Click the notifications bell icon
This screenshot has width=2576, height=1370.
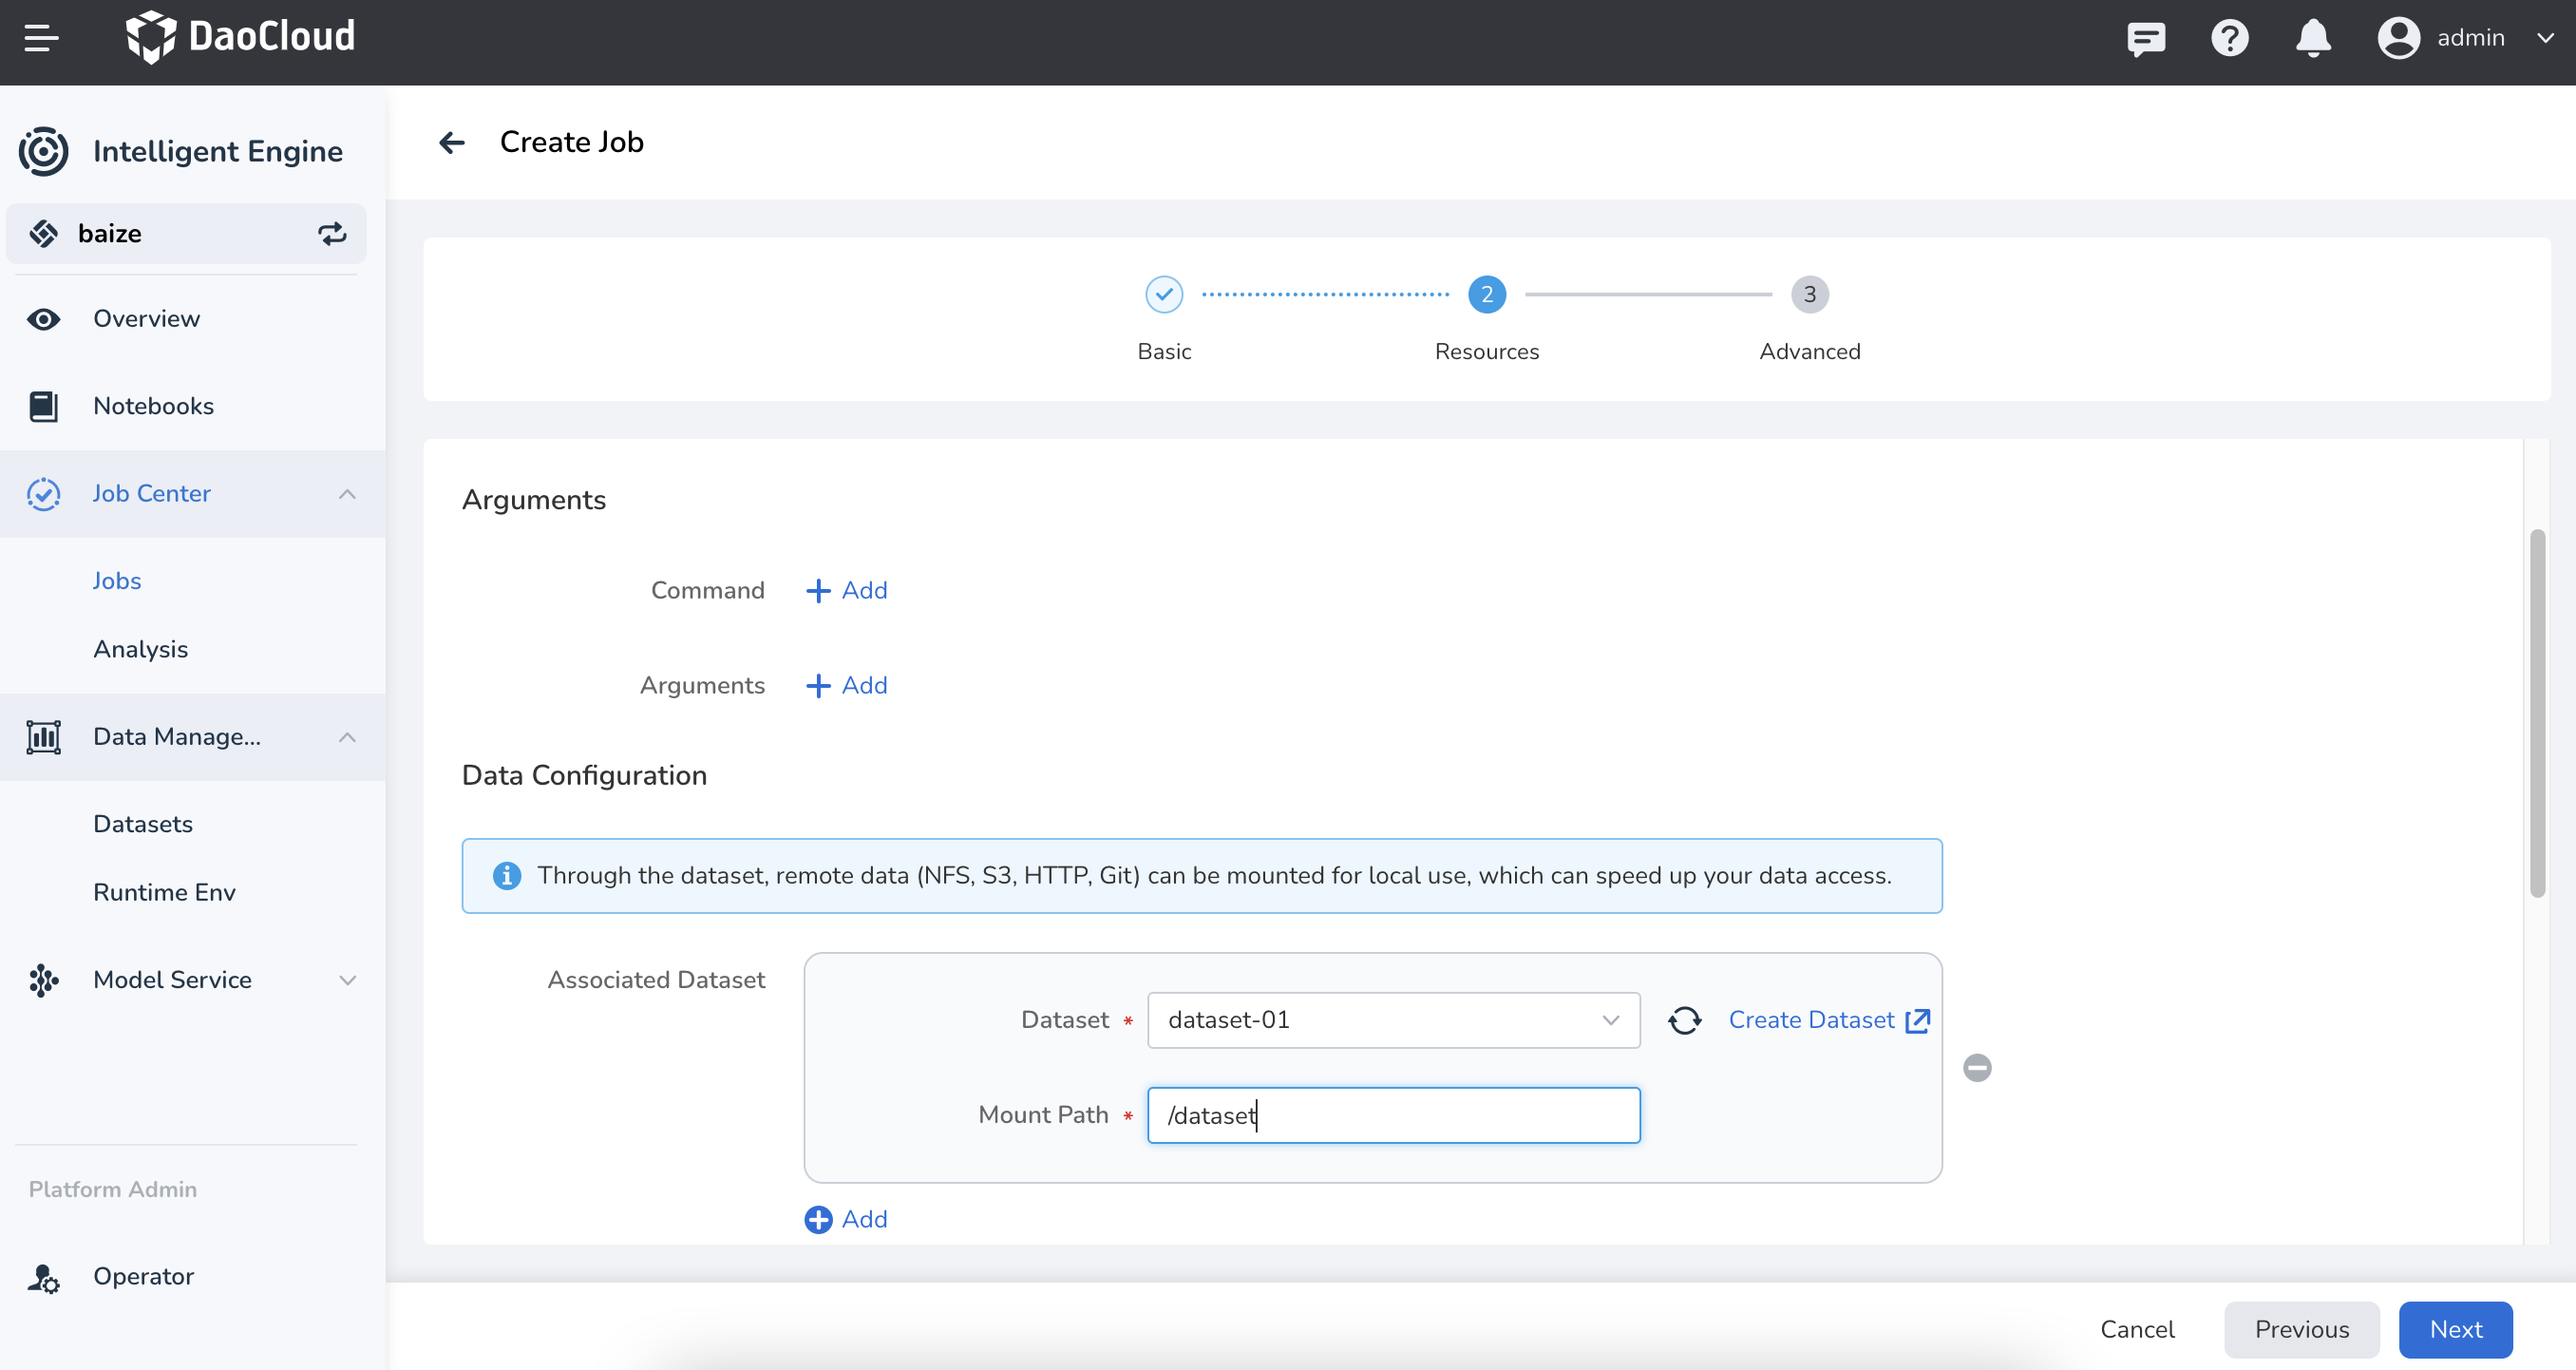(2312, 38)
